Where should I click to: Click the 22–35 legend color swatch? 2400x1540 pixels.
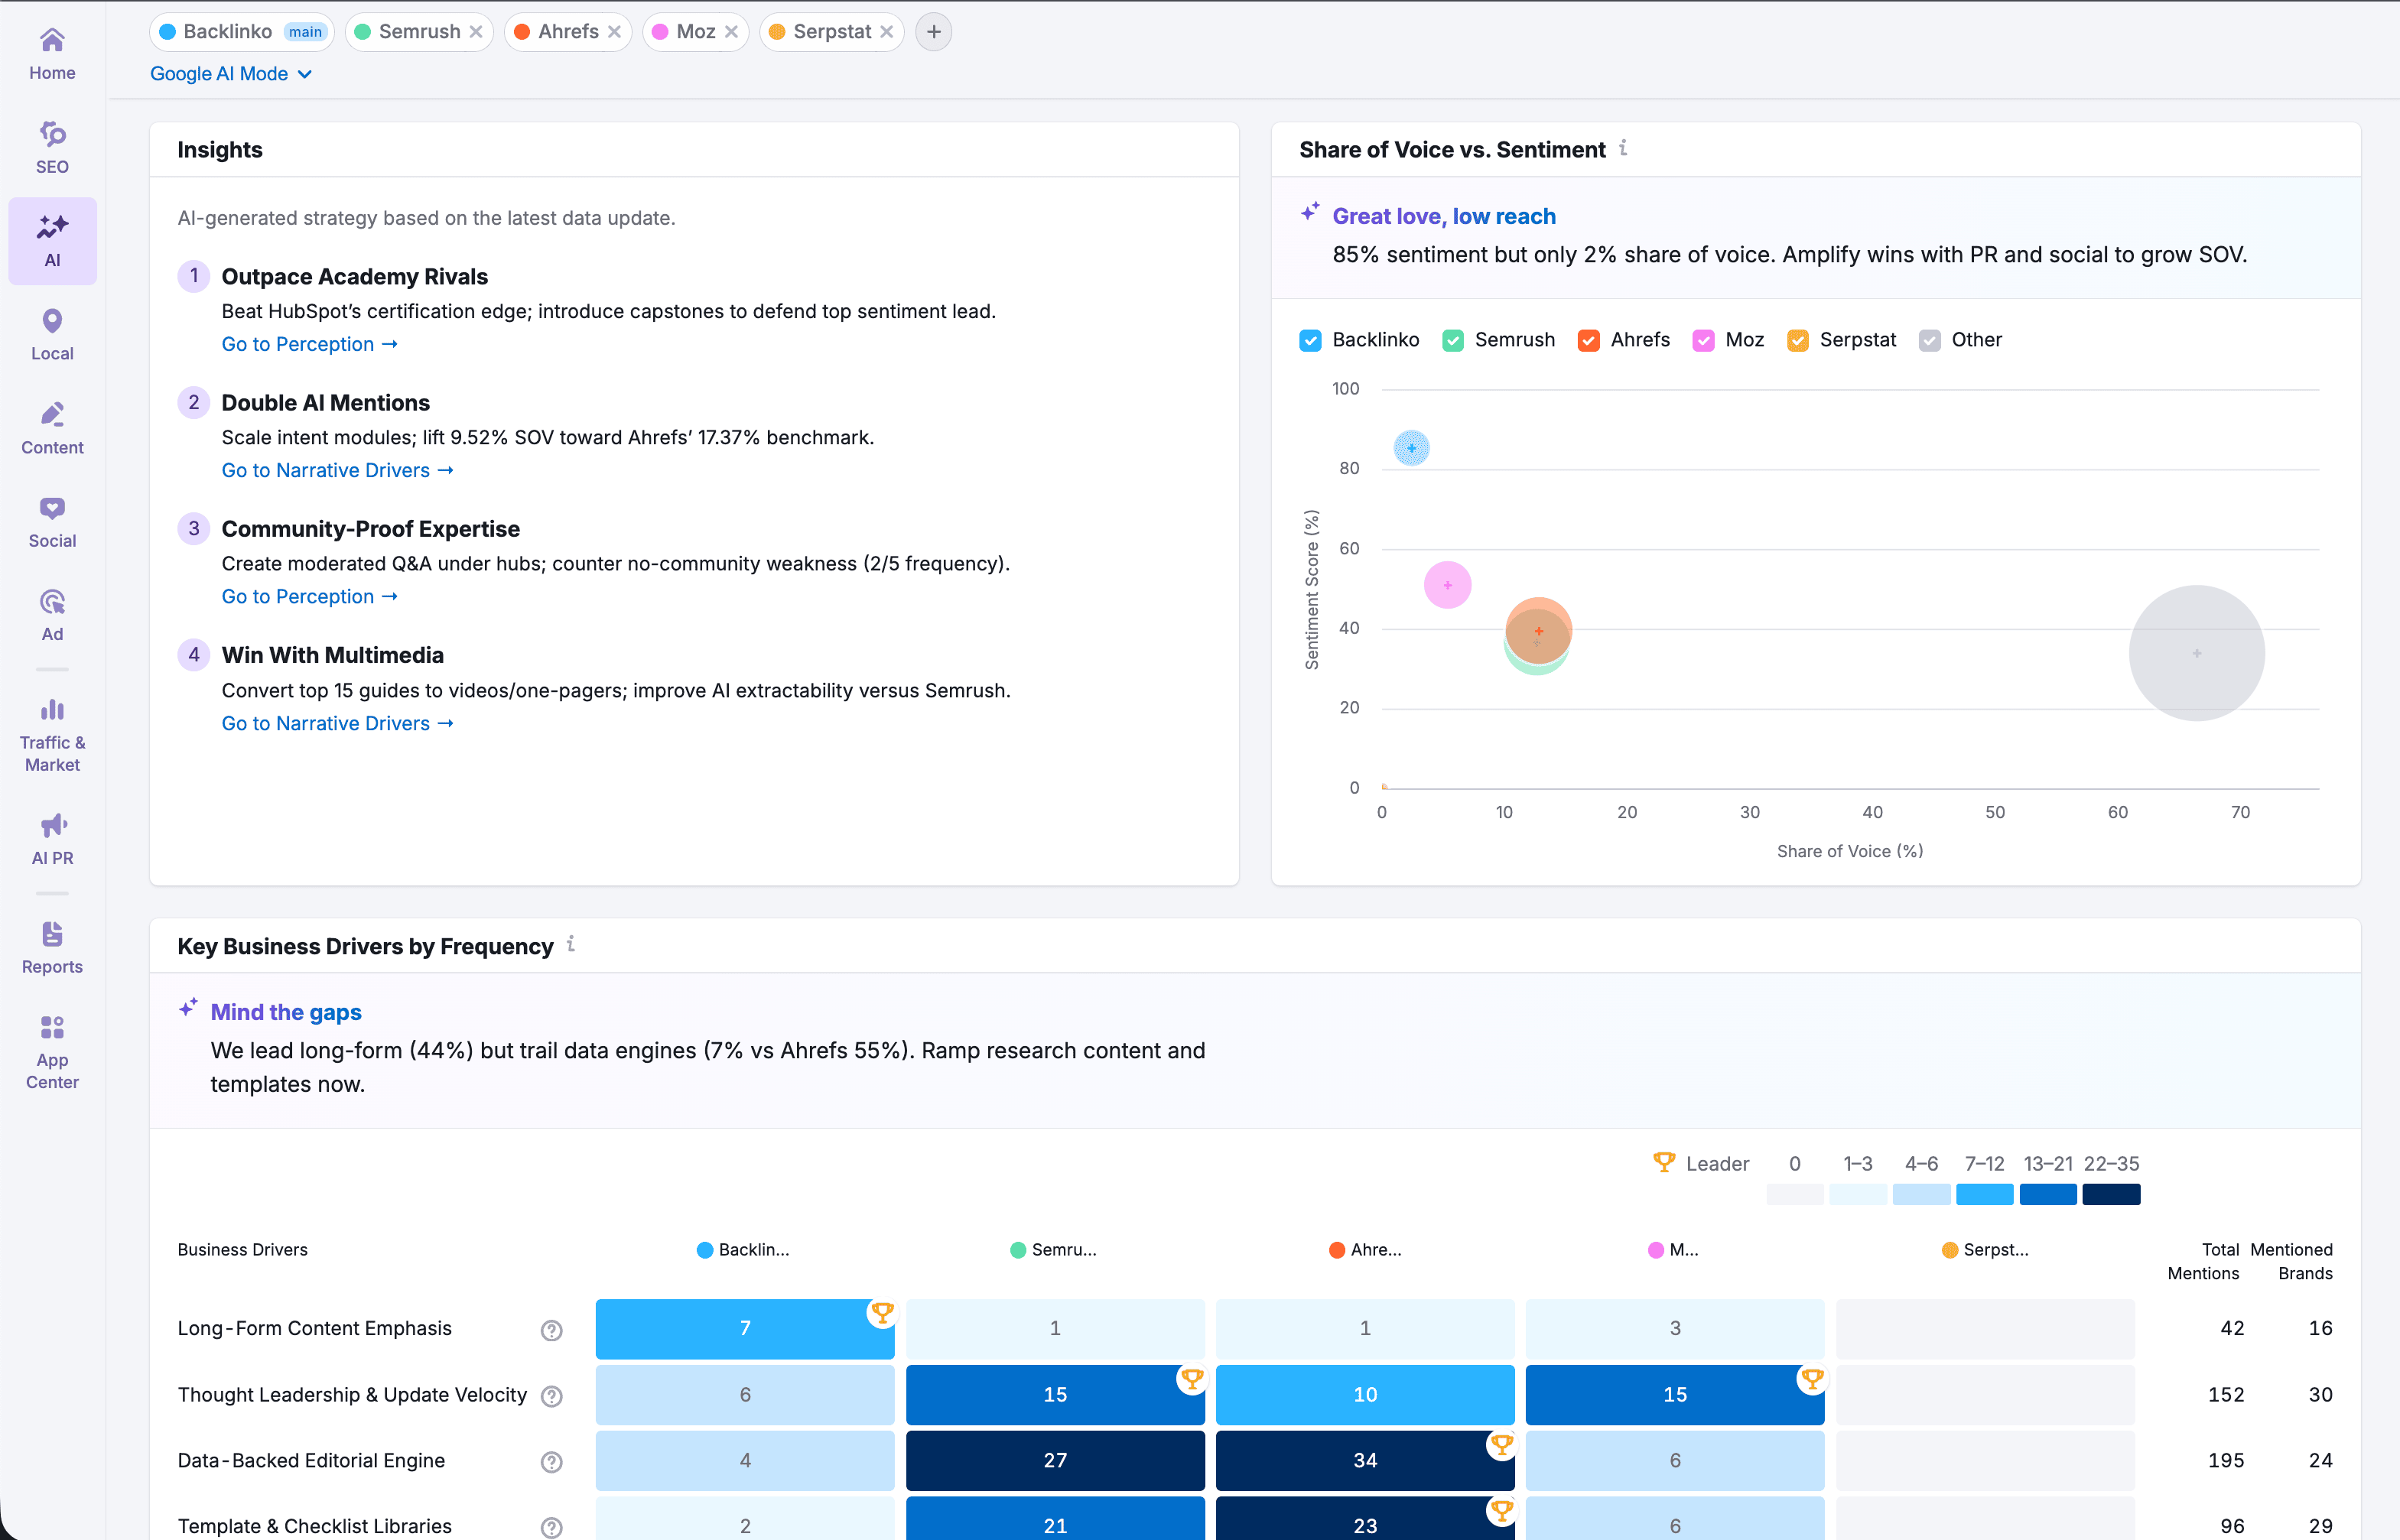[x=2111, y=1194]
